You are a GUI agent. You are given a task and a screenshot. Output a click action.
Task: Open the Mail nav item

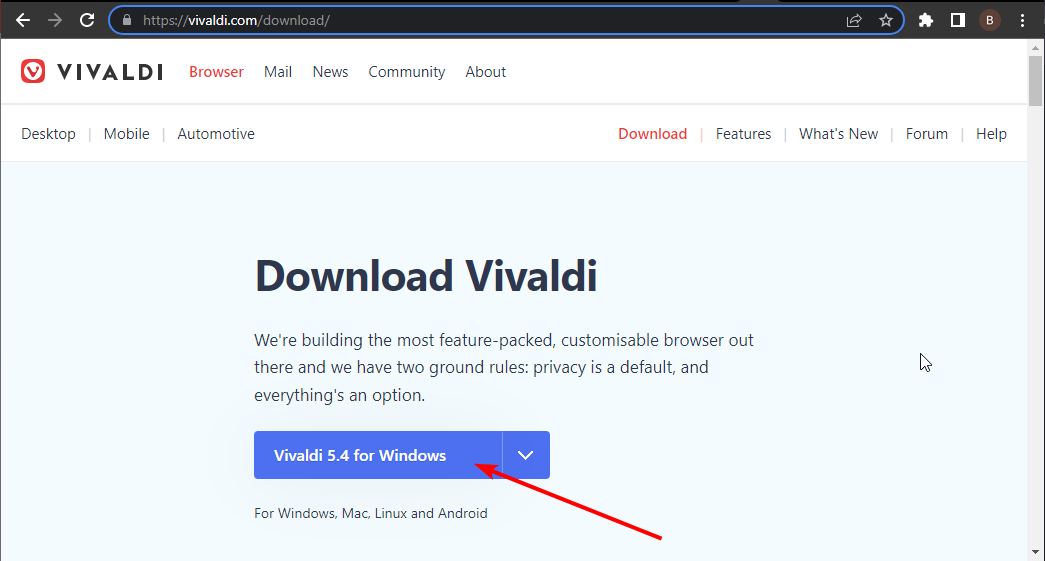coord(278,72)
